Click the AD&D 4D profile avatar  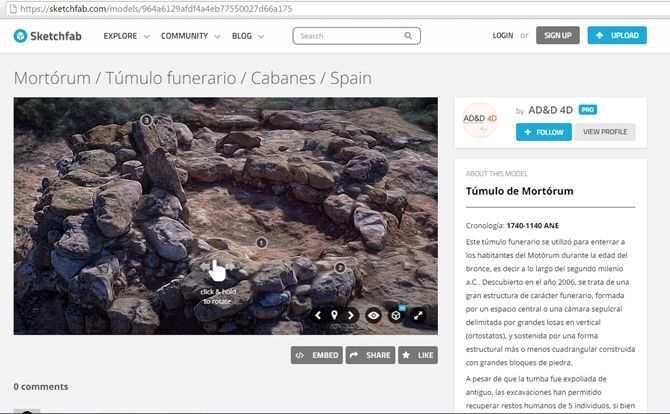point(480,122)
